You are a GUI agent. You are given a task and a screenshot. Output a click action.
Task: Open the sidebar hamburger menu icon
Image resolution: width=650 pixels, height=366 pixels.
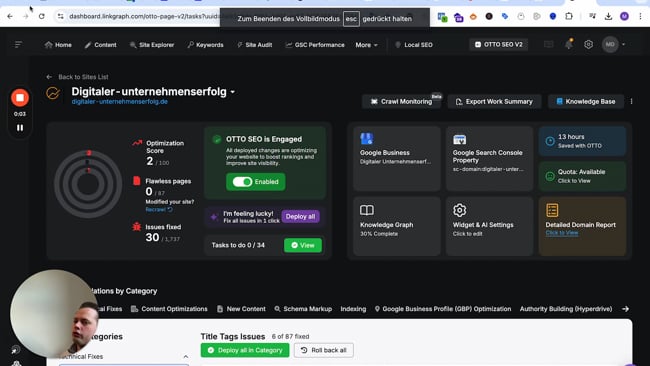click(x=18, y=44)
